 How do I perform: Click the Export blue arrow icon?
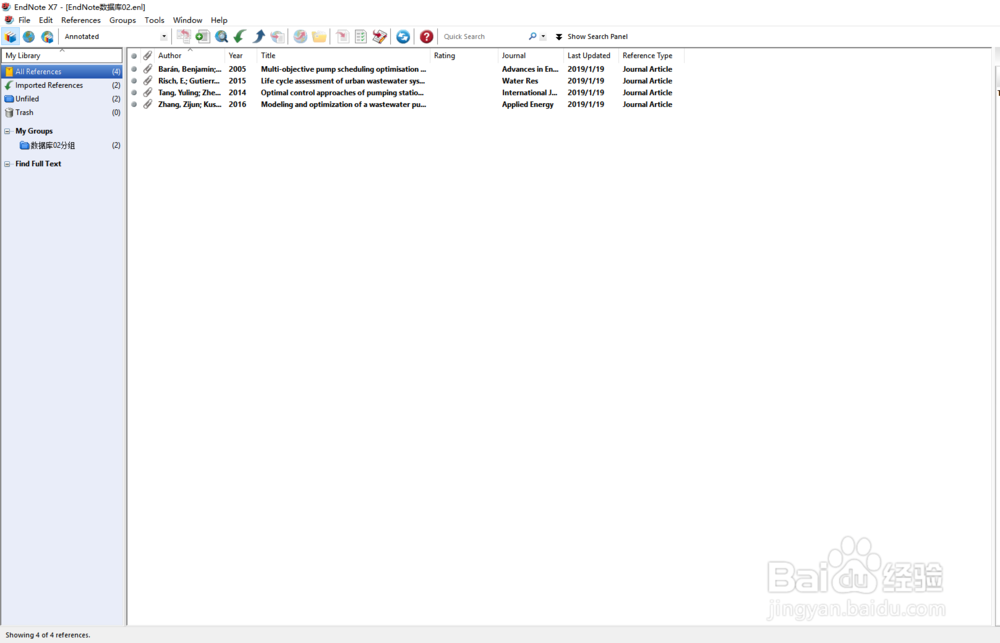click(x=259, y=36)
